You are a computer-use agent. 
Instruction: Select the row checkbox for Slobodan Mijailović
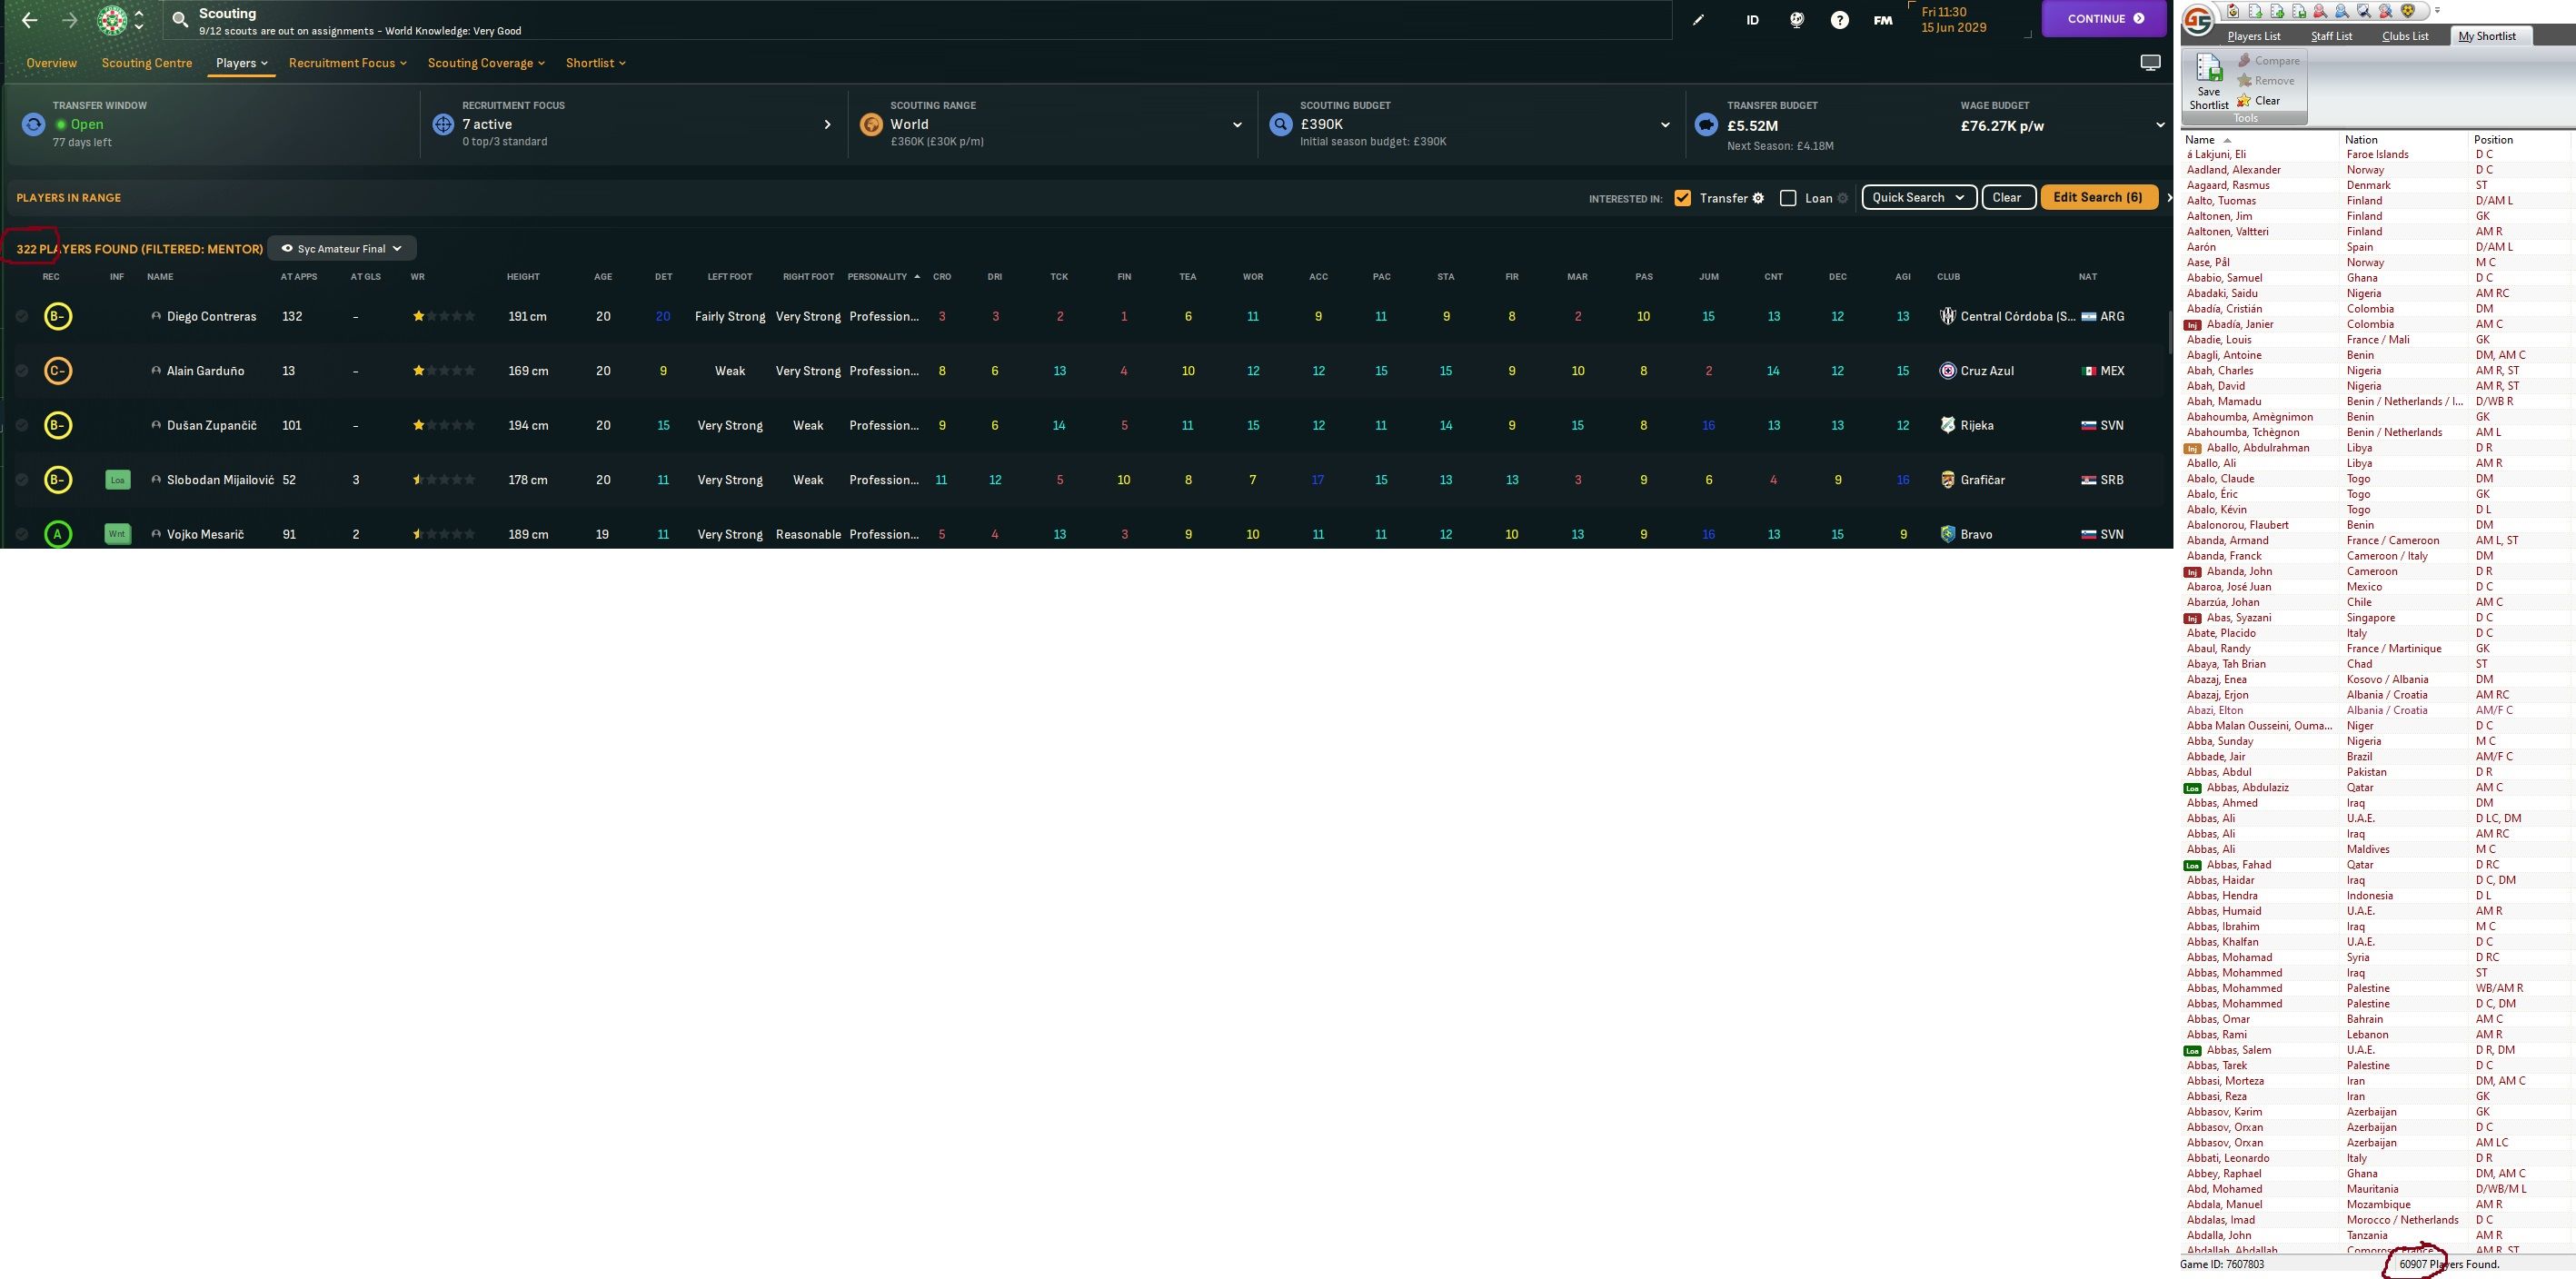(x=21, y=480)
